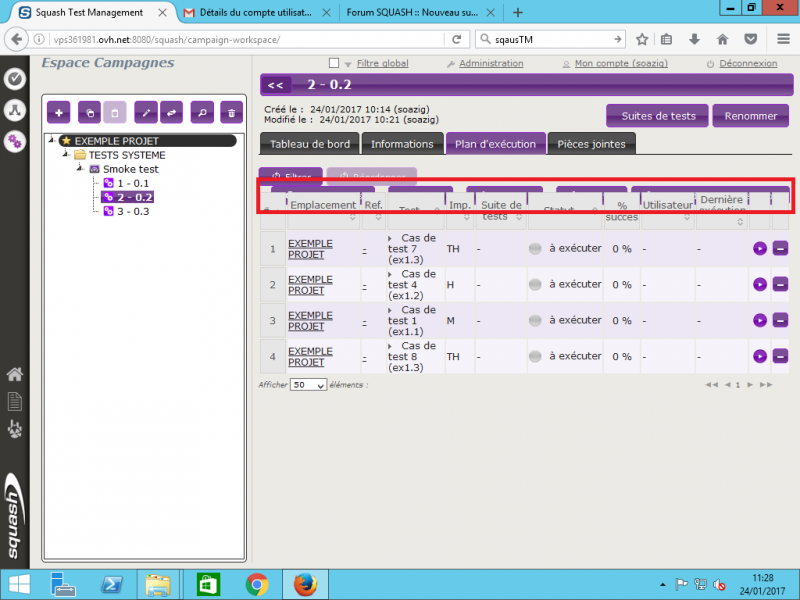This screenshot has width=800, height=600.
Task: Open the Administration link
Action: pos(491,63)
